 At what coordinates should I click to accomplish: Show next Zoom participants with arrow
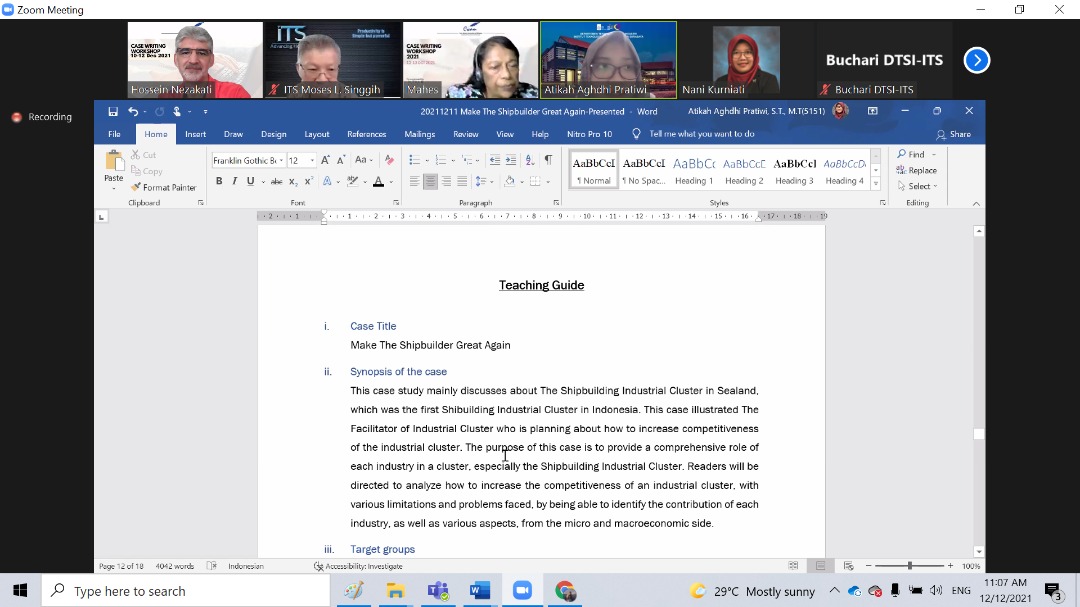click(x=977, y=60)
